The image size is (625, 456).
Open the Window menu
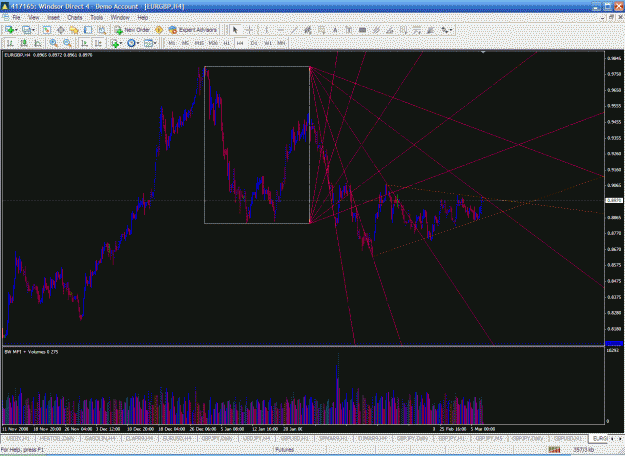pyautogui.click(x=120, y=18)
